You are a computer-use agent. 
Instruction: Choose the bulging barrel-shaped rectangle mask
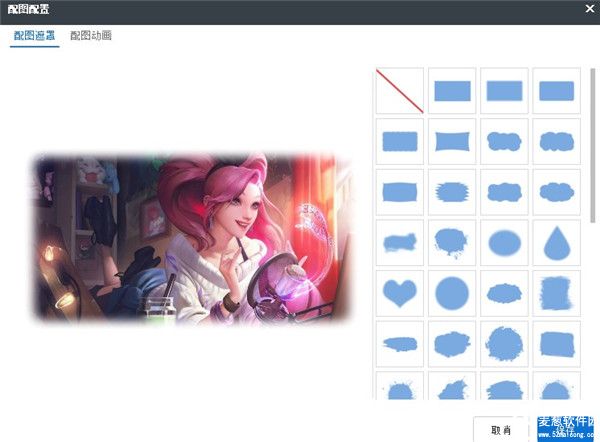click(399, 192)
